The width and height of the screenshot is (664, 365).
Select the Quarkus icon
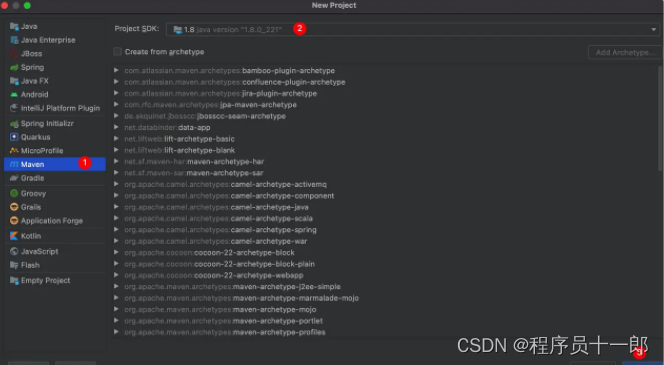coord(14,137)
